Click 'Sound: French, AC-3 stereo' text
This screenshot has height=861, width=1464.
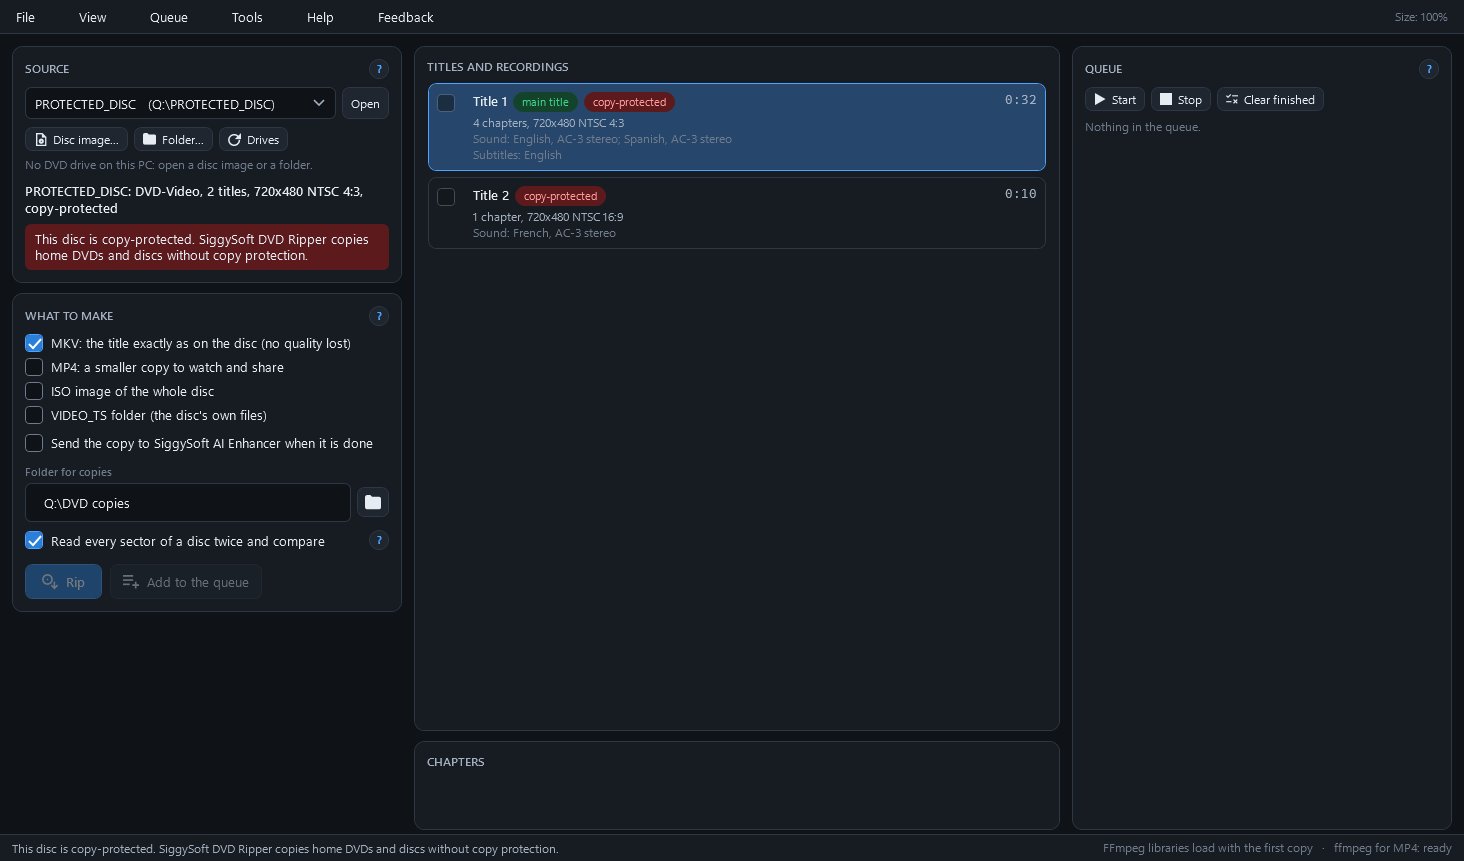[x=544, y=233]
